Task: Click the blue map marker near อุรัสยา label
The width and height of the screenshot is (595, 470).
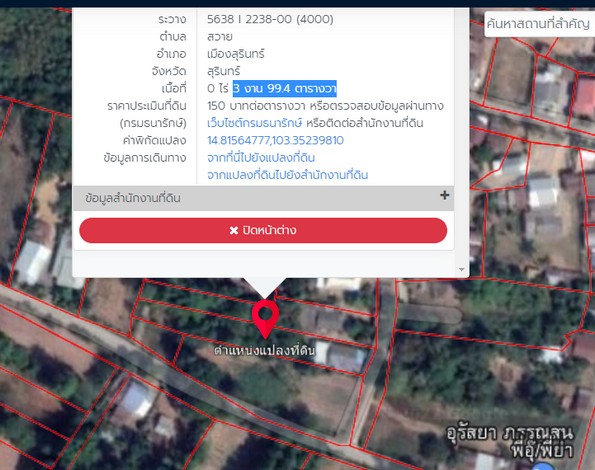Action: [543, 466]
